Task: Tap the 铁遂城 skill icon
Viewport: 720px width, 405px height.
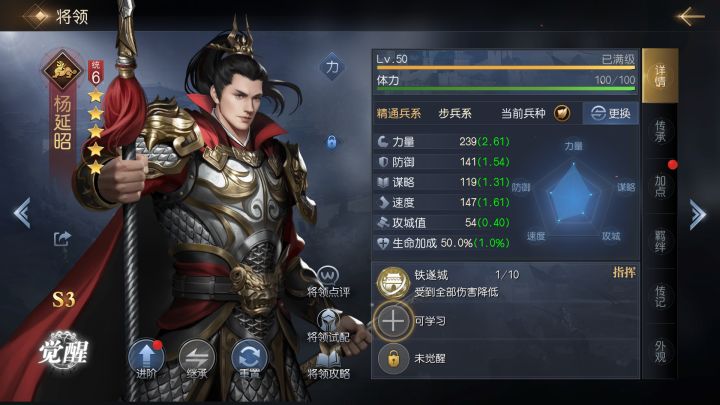Action: coord(393,283)
